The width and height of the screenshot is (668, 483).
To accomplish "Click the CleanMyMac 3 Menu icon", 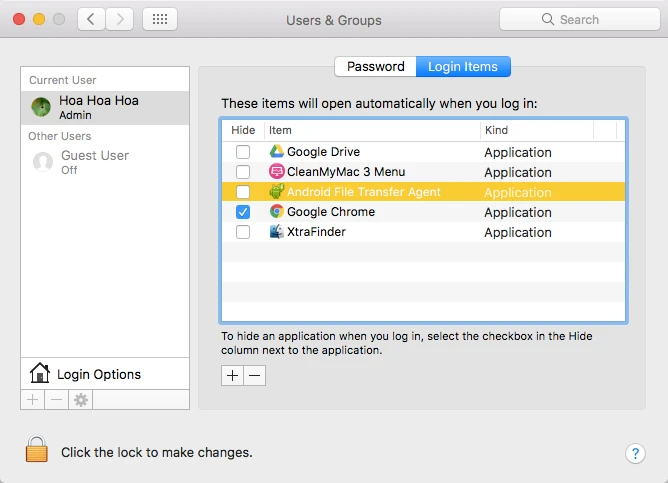I will (x=277, y=172).
